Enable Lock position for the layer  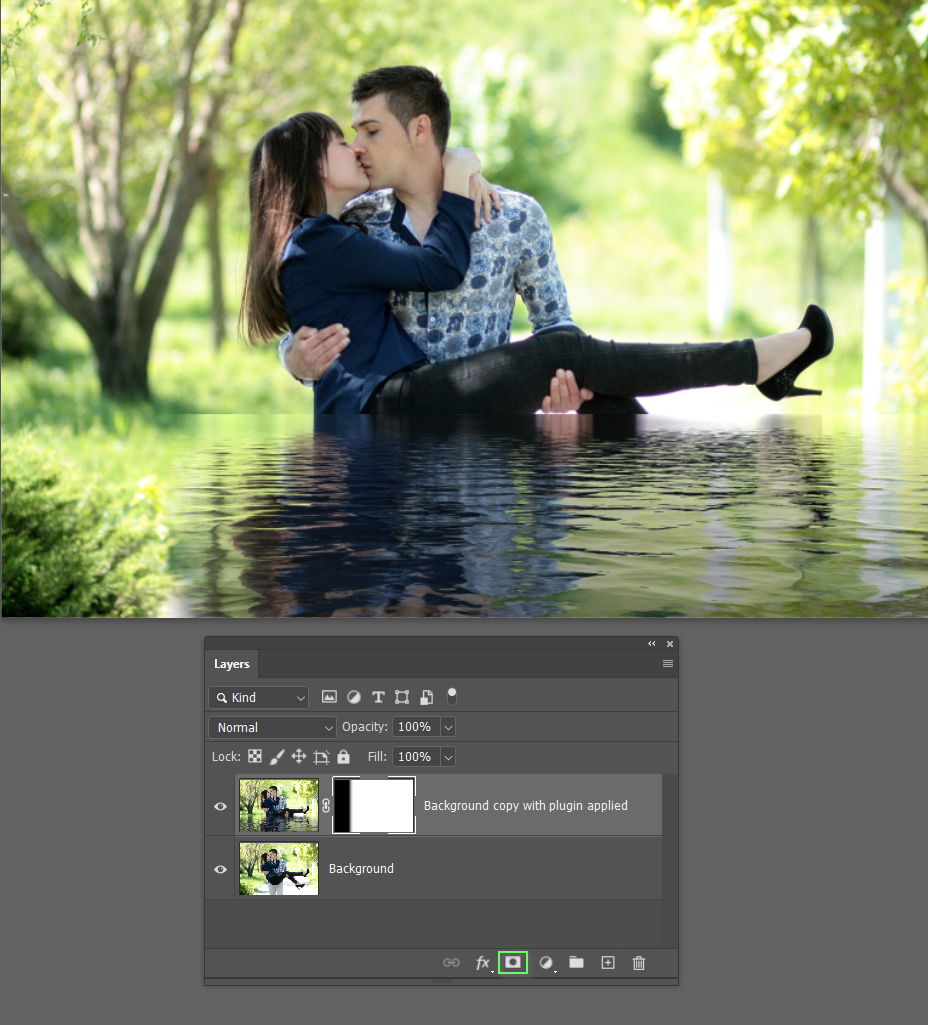click(299, 757)
